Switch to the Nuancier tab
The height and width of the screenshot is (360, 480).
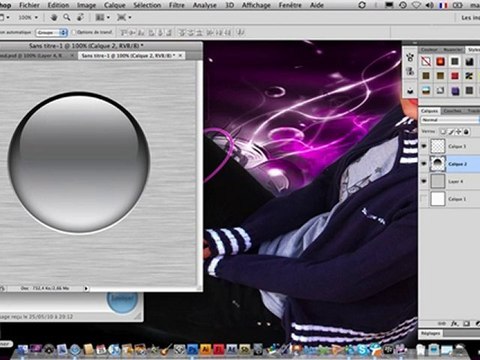[x=453, y=50]
